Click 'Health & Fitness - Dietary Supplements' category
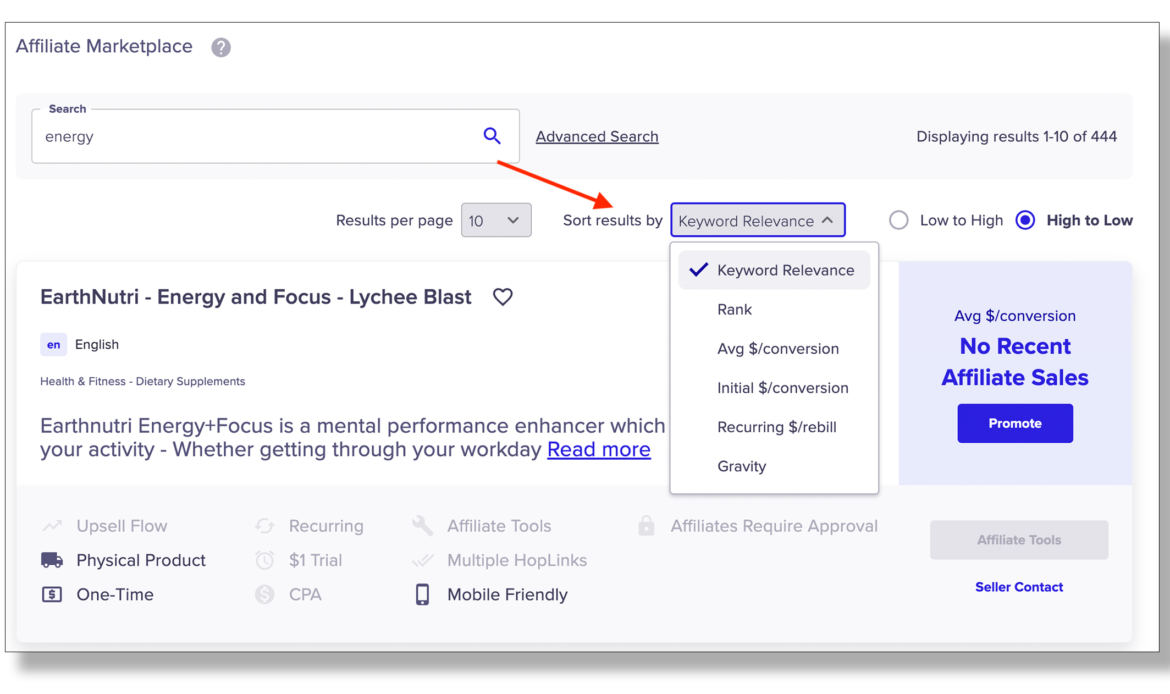The image size is (1170, 694). pos(143,381)
